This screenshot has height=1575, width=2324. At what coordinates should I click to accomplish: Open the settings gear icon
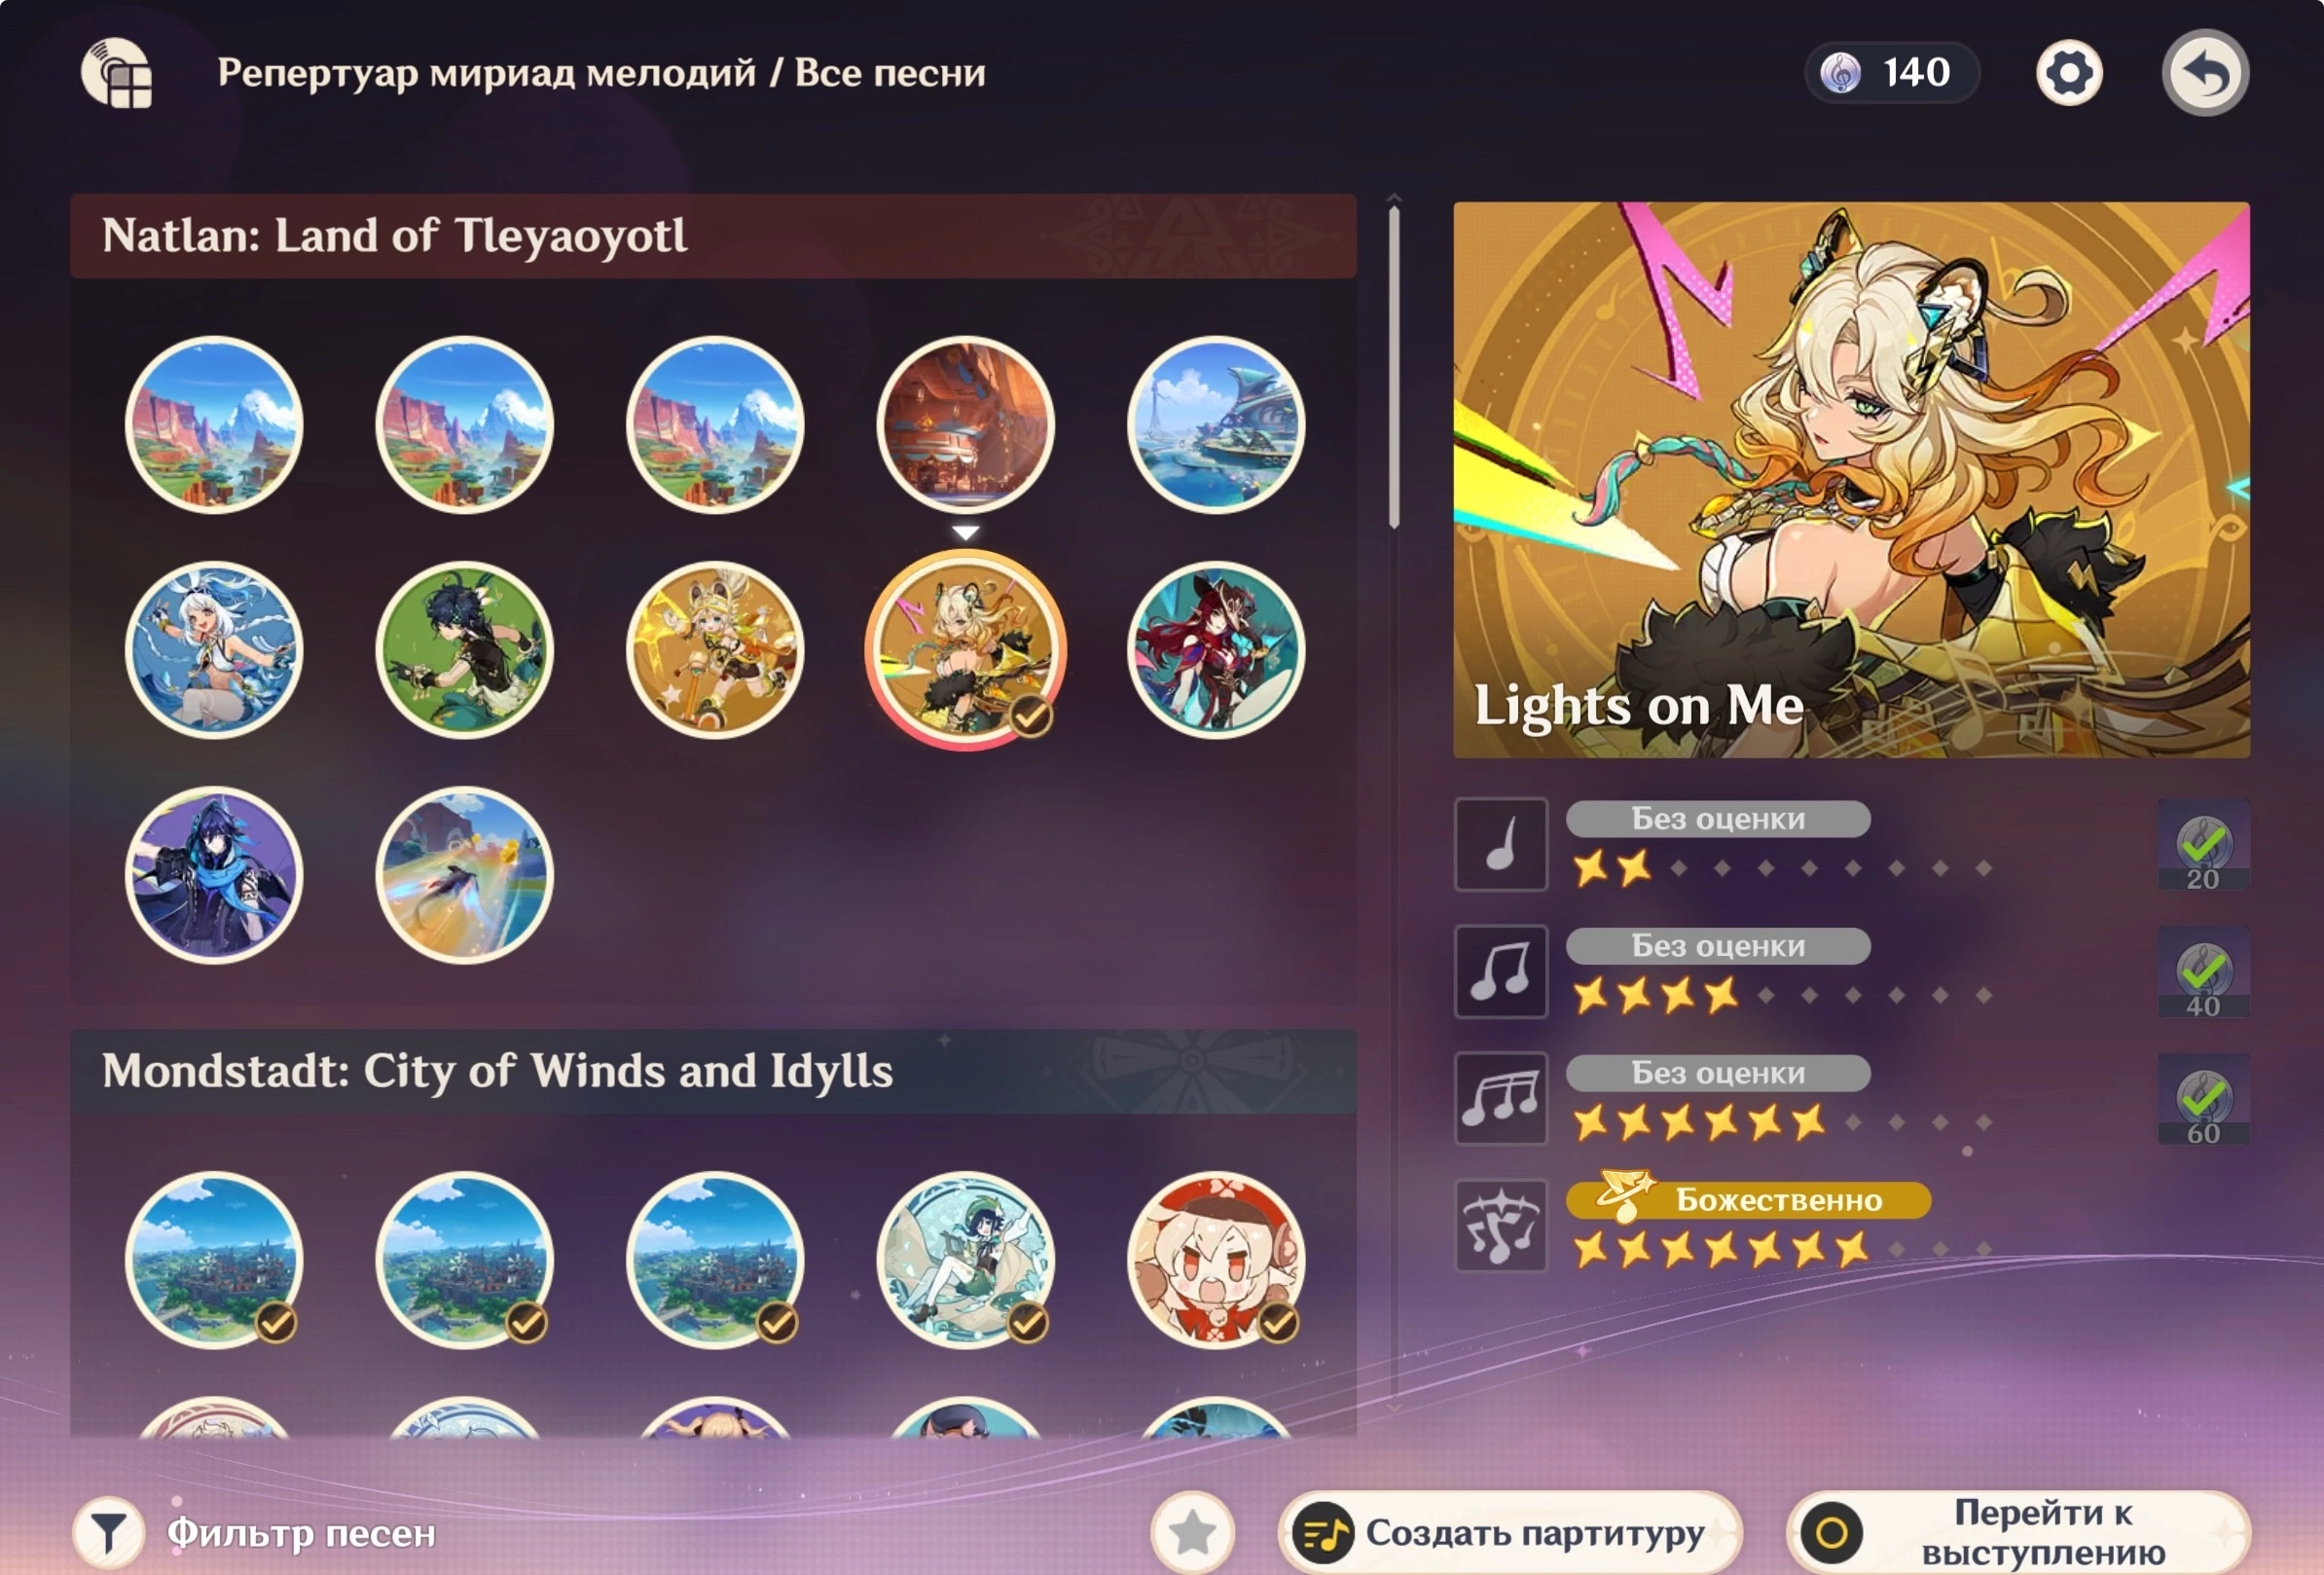point(2068,73)
